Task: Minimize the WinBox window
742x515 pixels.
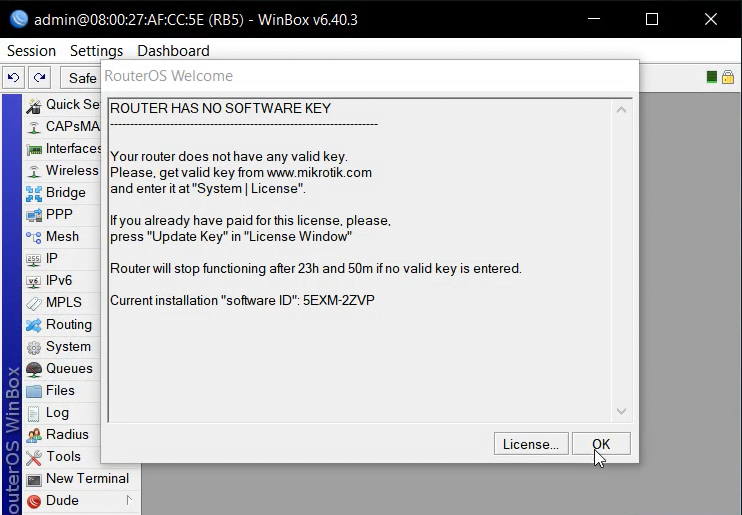Action: pos(594,19)
